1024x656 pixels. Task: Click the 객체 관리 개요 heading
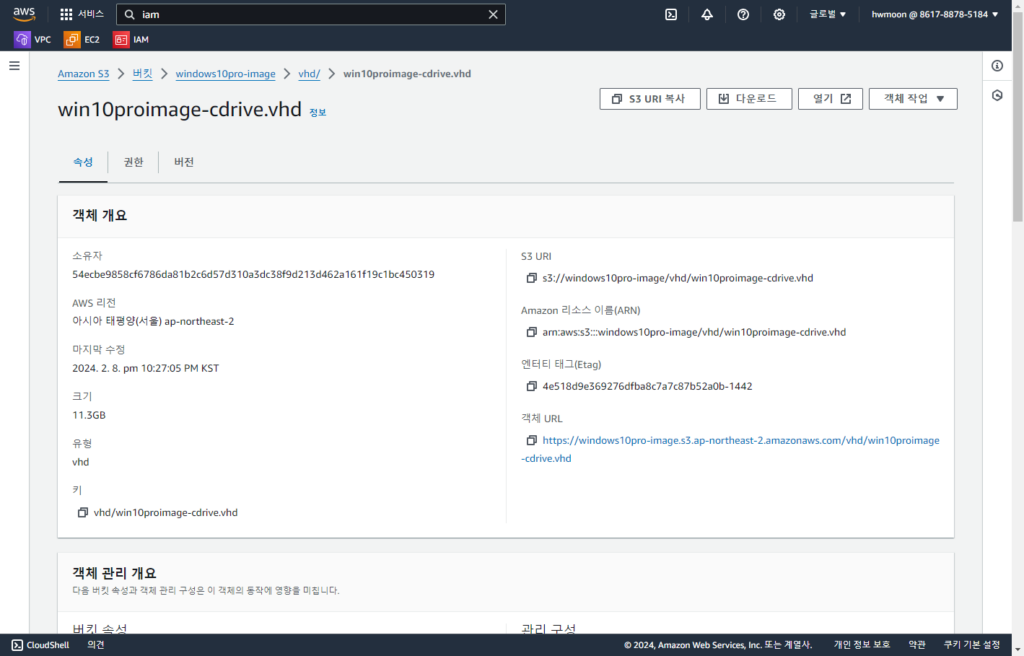(x=114, y=573)
